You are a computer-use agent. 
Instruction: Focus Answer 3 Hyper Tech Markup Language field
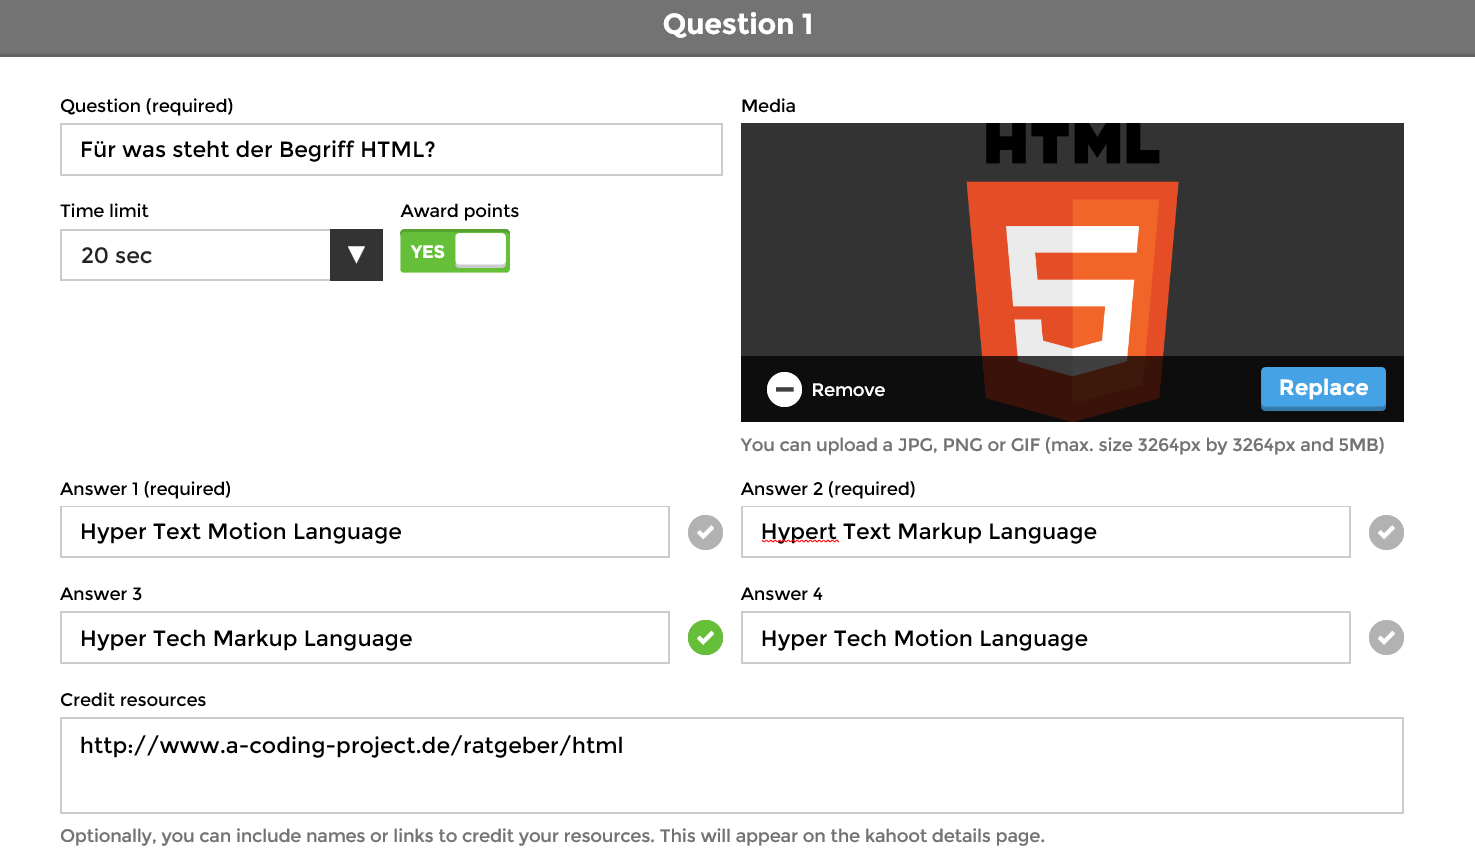coord(365,638)
